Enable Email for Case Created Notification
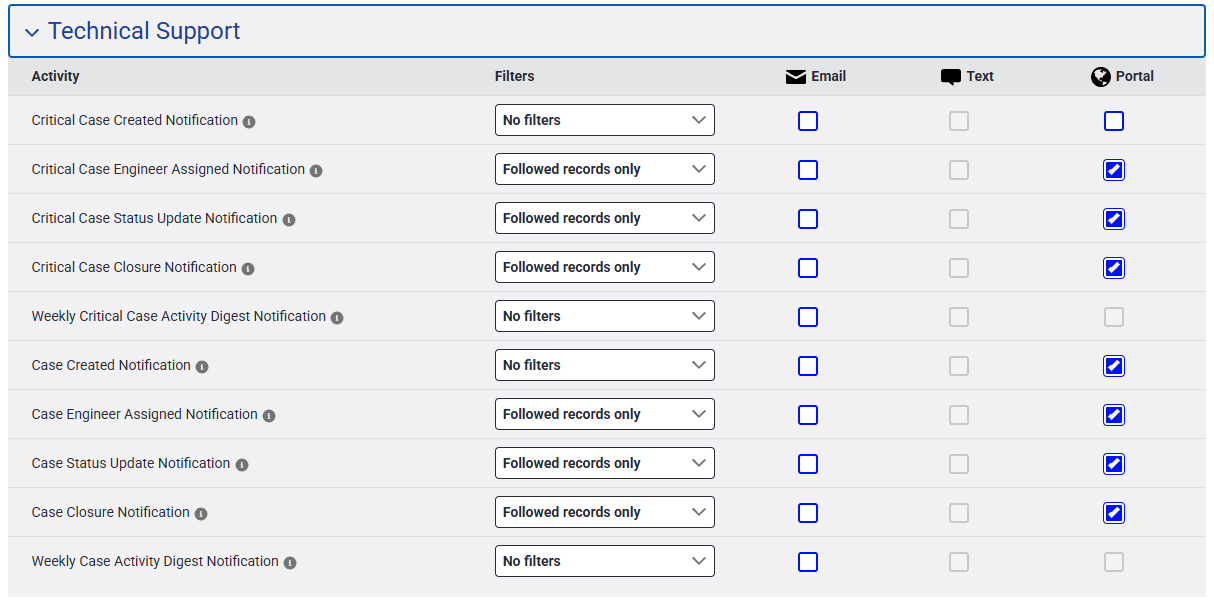This screenshot has width=1214, height=603. (808, 366)
